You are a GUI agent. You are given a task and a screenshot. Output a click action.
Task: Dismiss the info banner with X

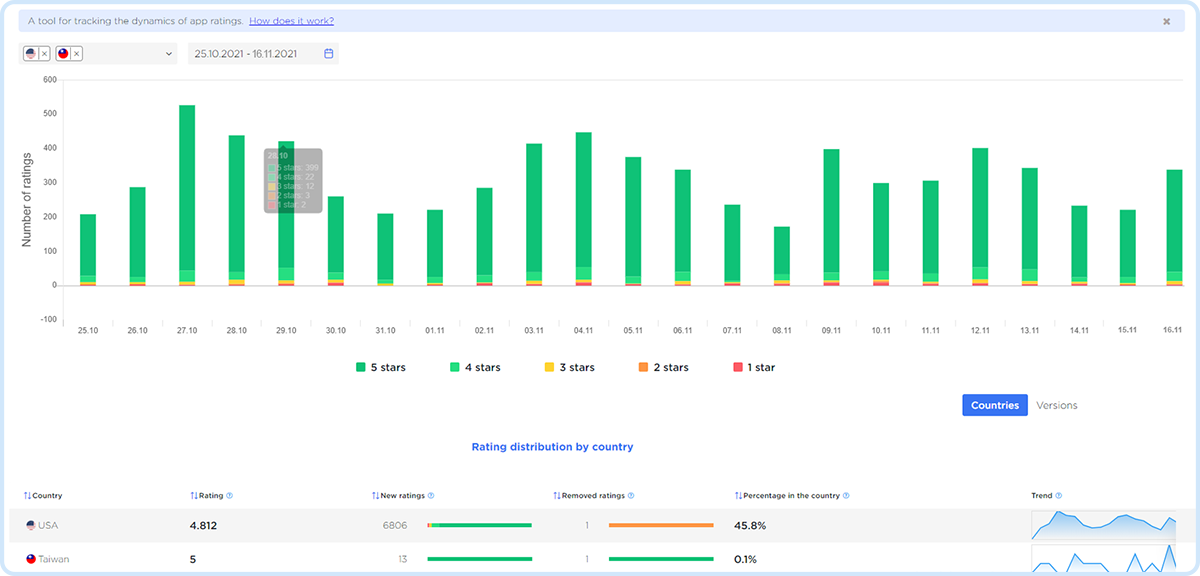(1166, 21)
